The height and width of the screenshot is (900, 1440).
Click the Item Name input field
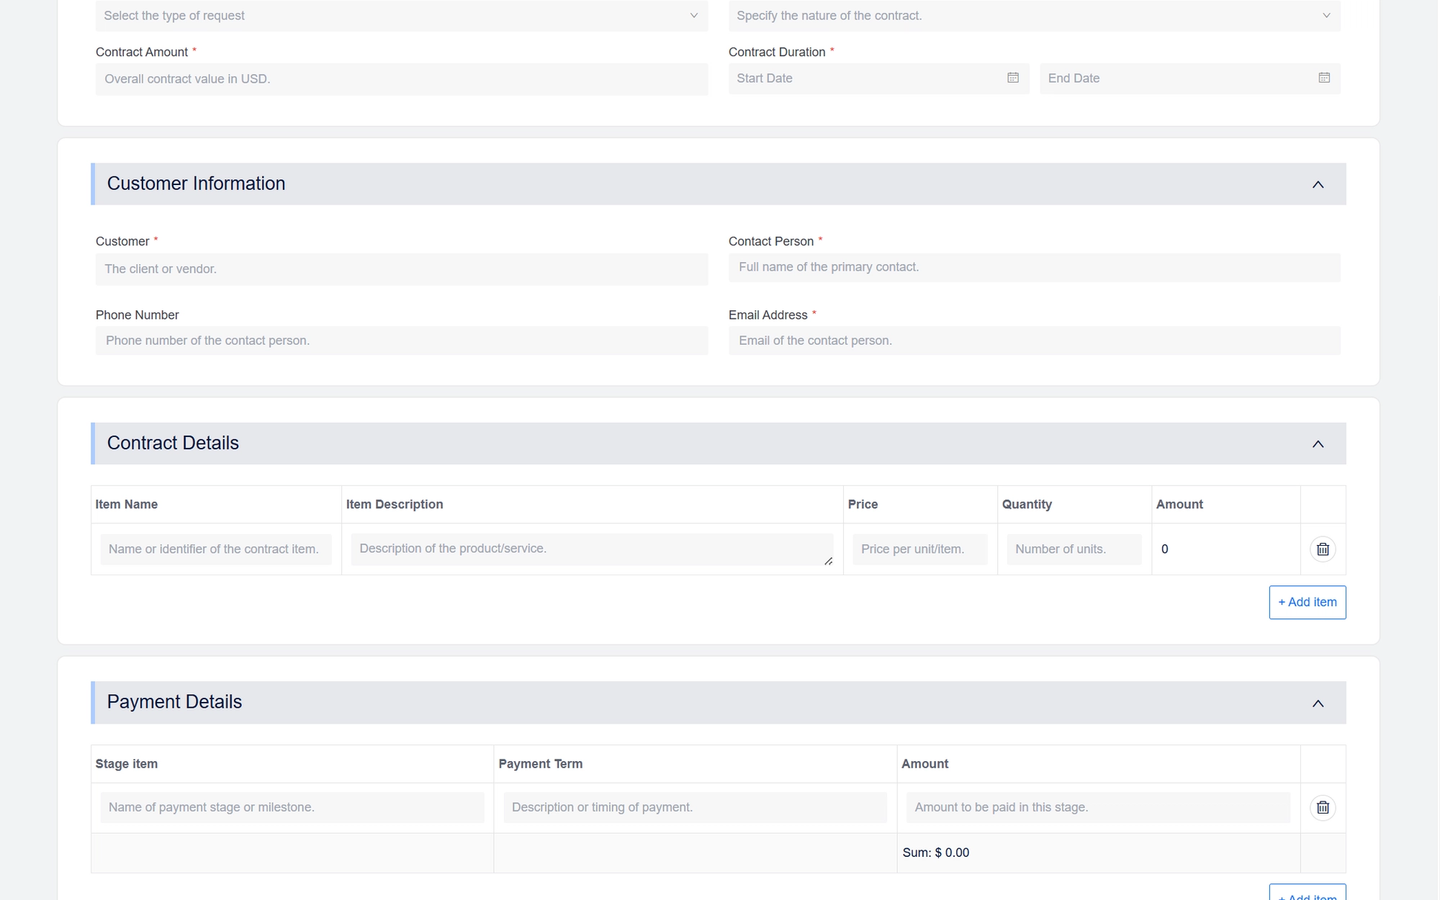coord(216,549)
